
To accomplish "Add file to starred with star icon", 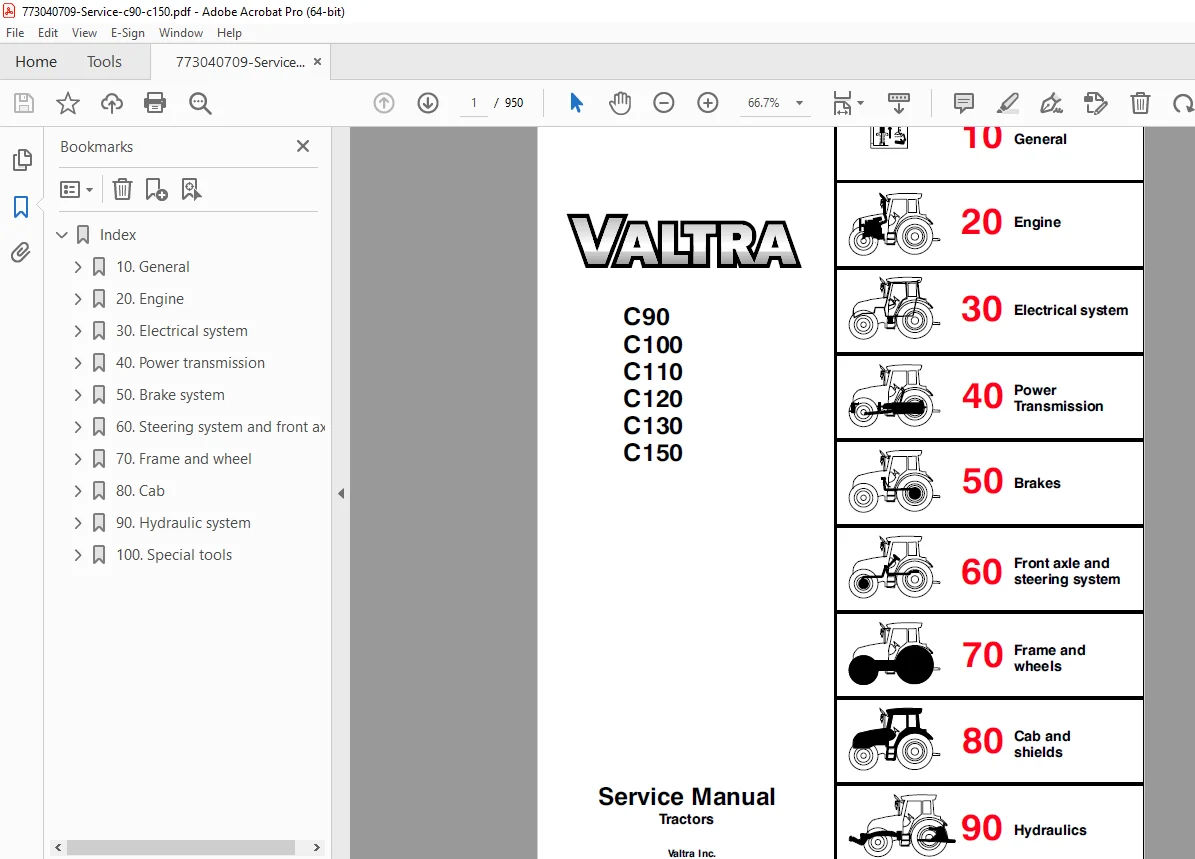I will pyautogui.click(x=68, y=103).
